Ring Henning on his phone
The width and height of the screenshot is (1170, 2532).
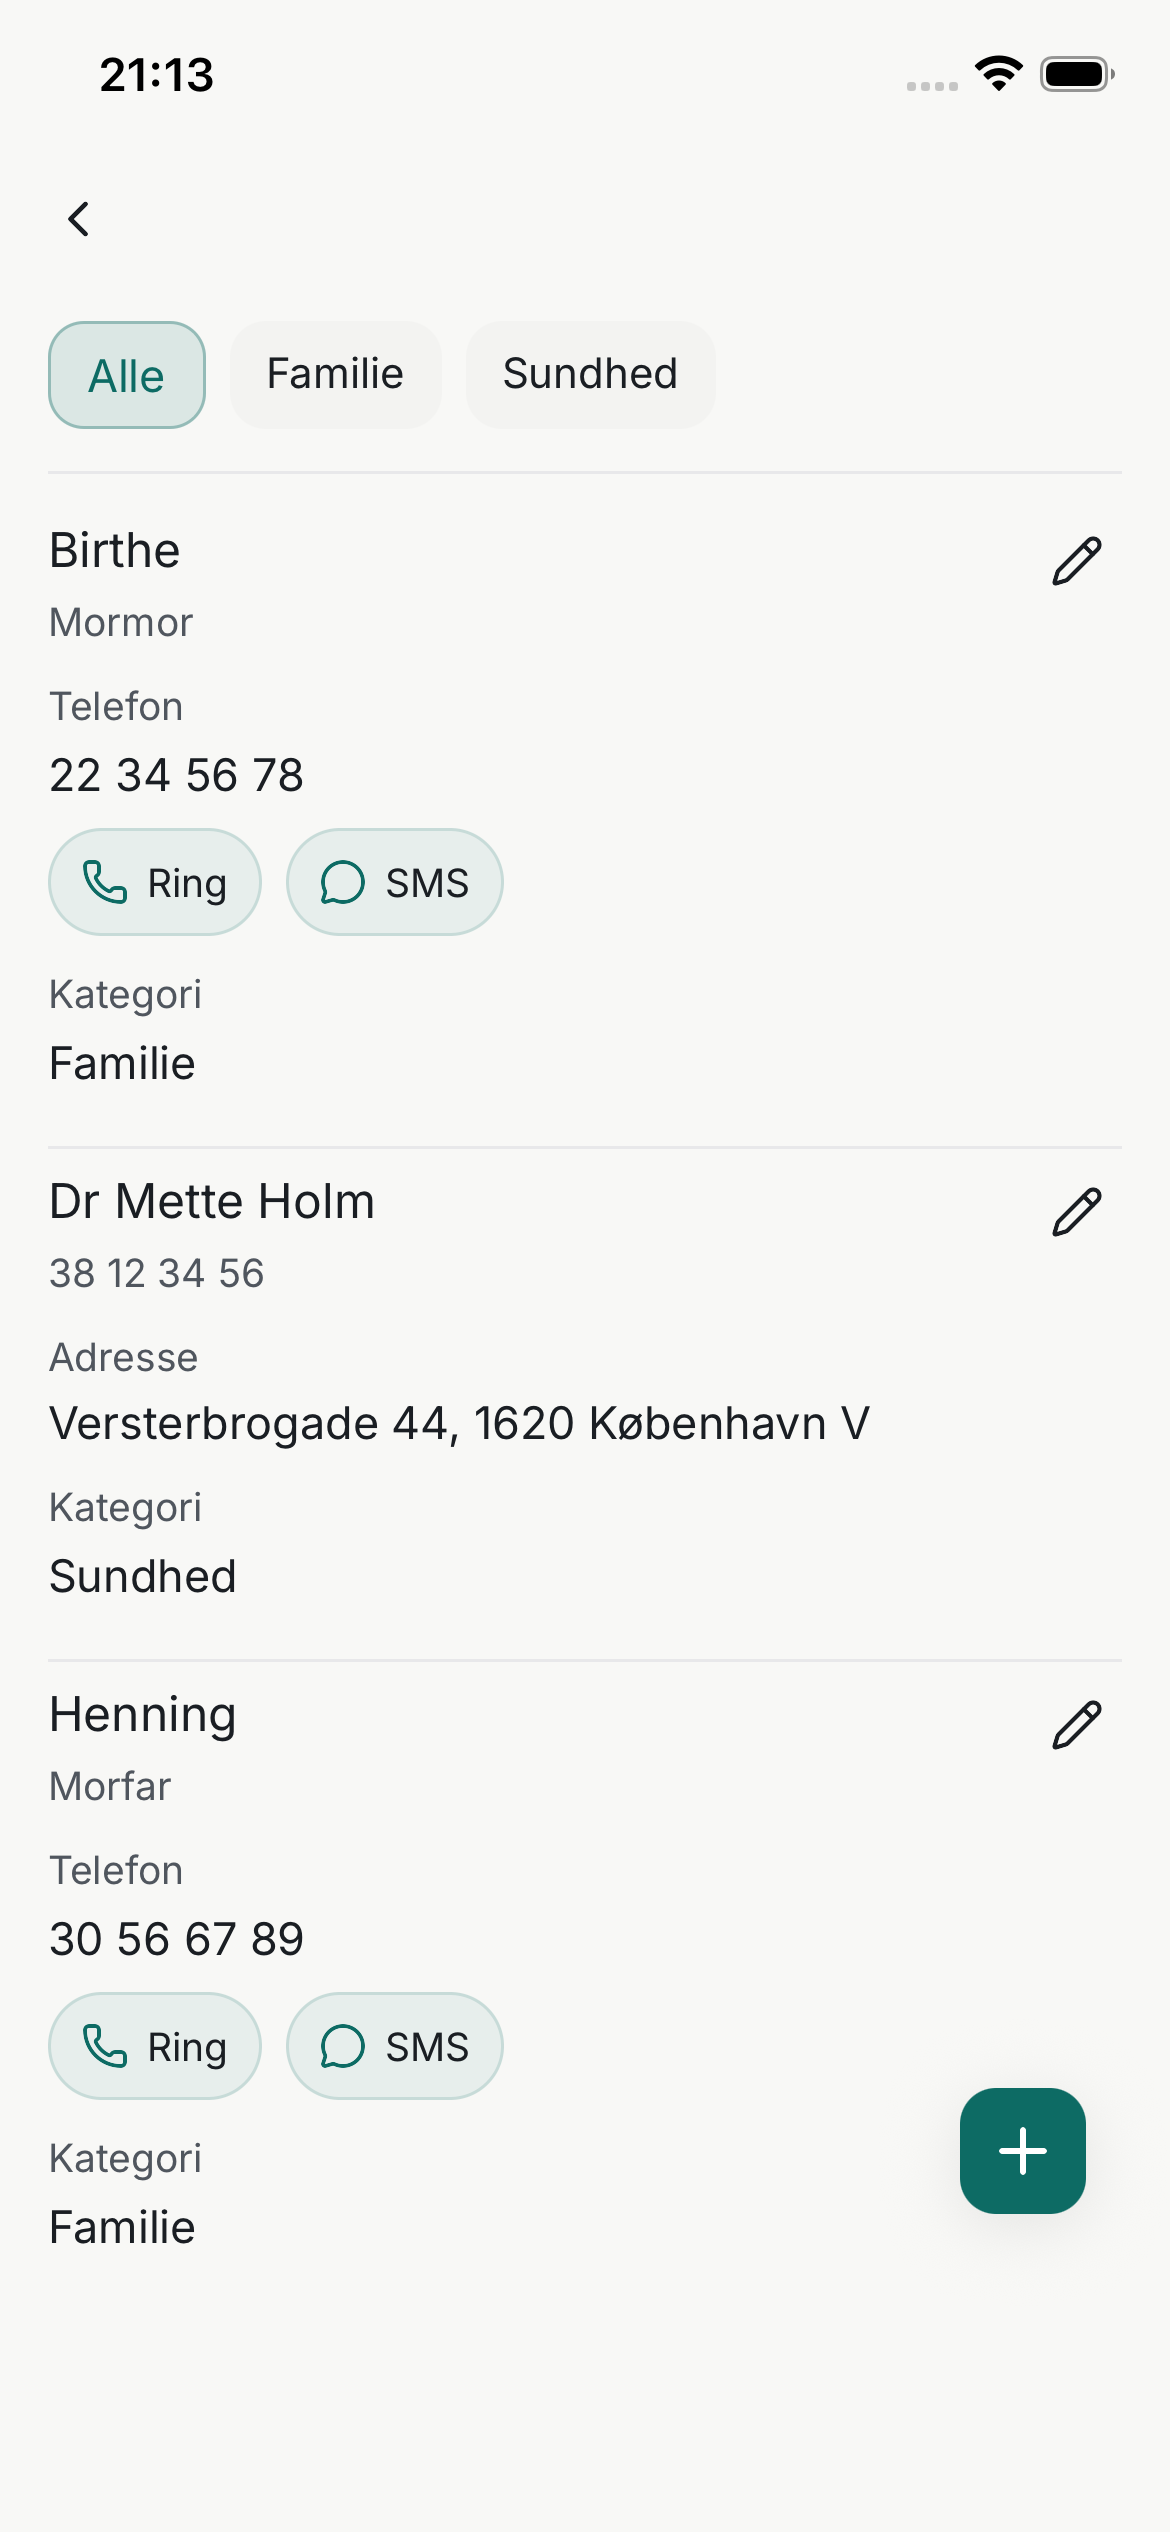pos(155,2046)
